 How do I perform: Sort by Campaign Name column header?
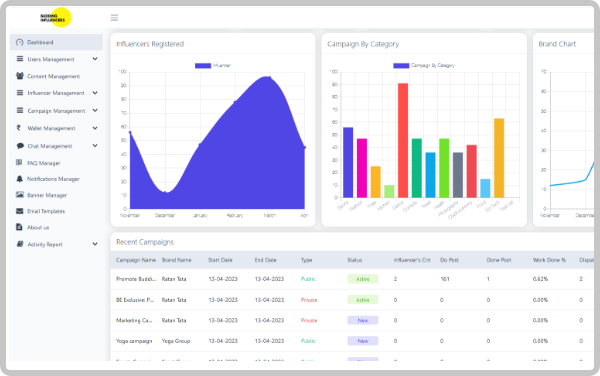point(136,260)
